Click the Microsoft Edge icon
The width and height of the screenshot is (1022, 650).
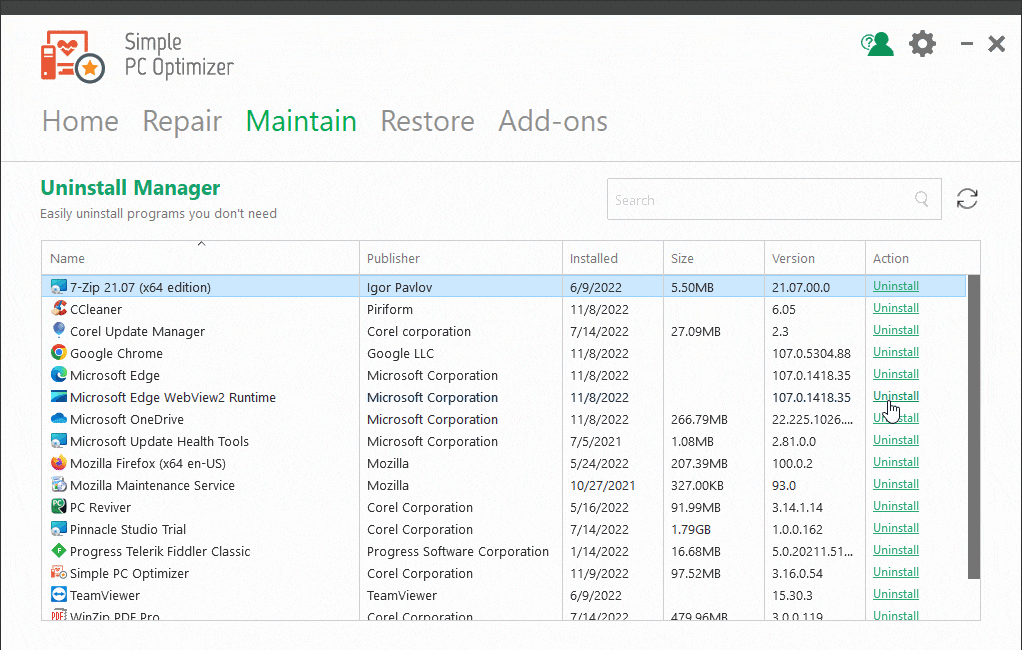point(59,375)
